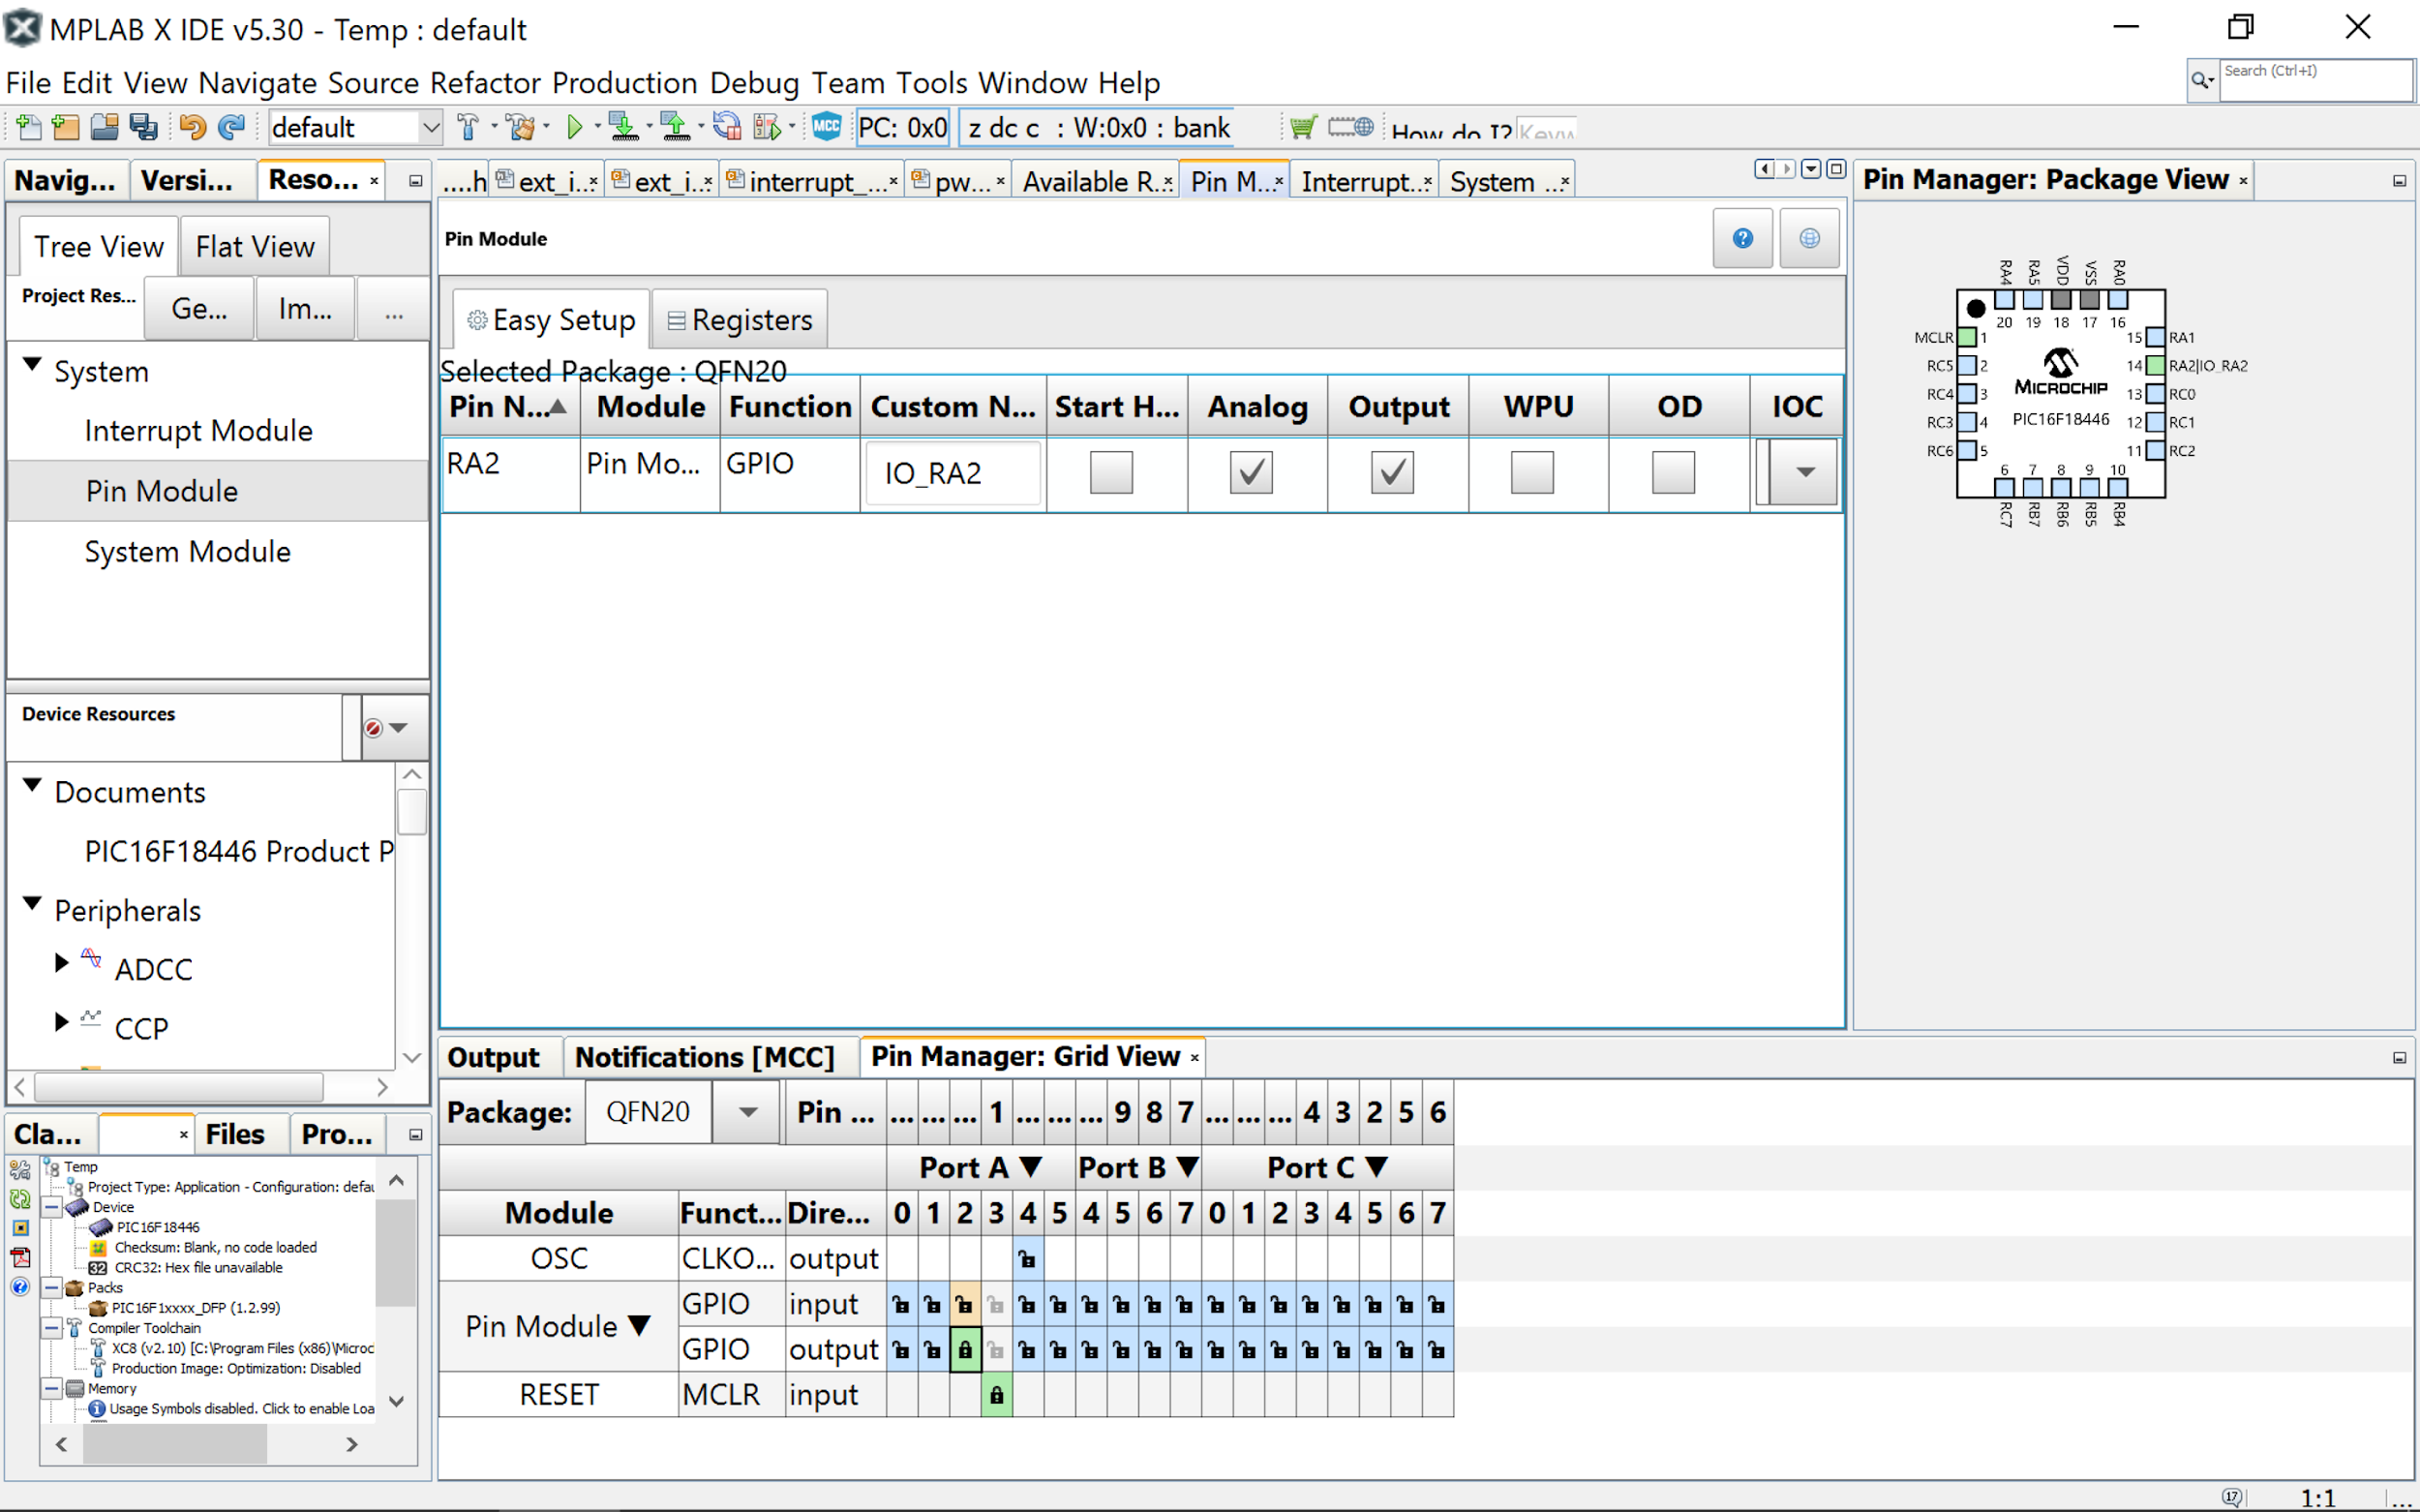The width and height of the screenshot is (2420, 1512).
Task: Open the IOC dropdown for RA2
Action: click(1804, 472)
